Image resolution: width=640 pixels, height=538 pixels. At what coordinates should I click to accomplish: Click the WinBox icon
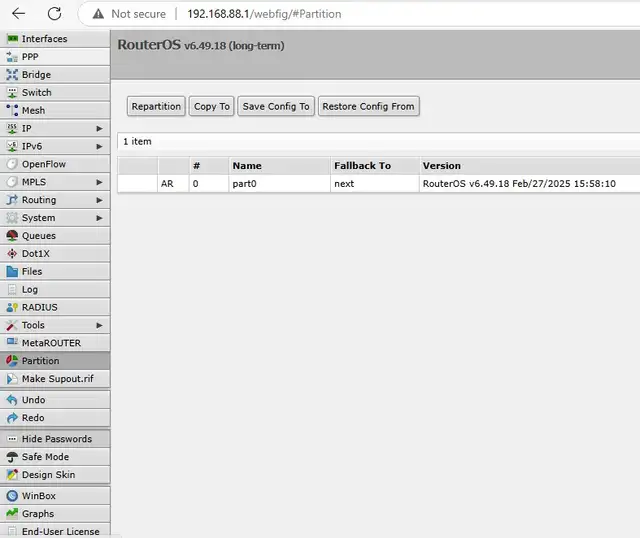pos(12,496)
